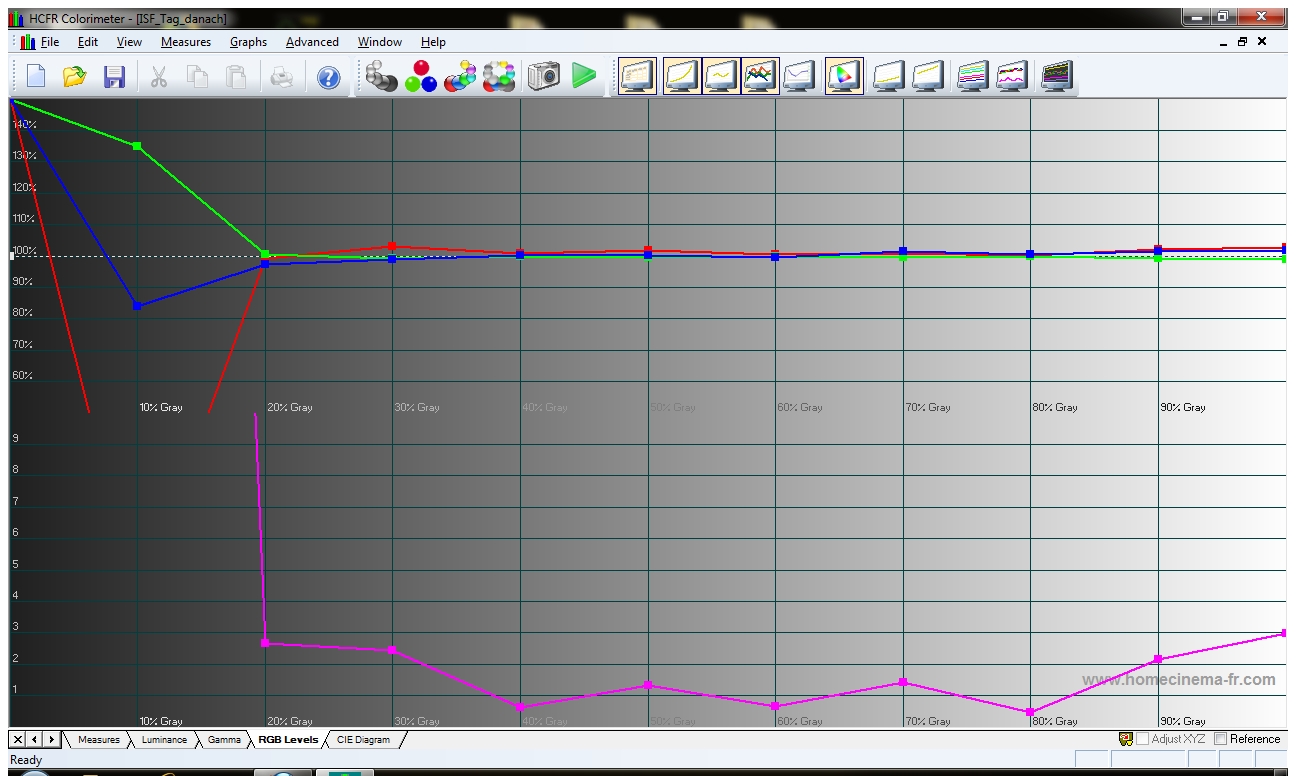Viewport: 1296px width, 776px height.
Task: Select the Luminance tab
Action: (x=164, y=740)
